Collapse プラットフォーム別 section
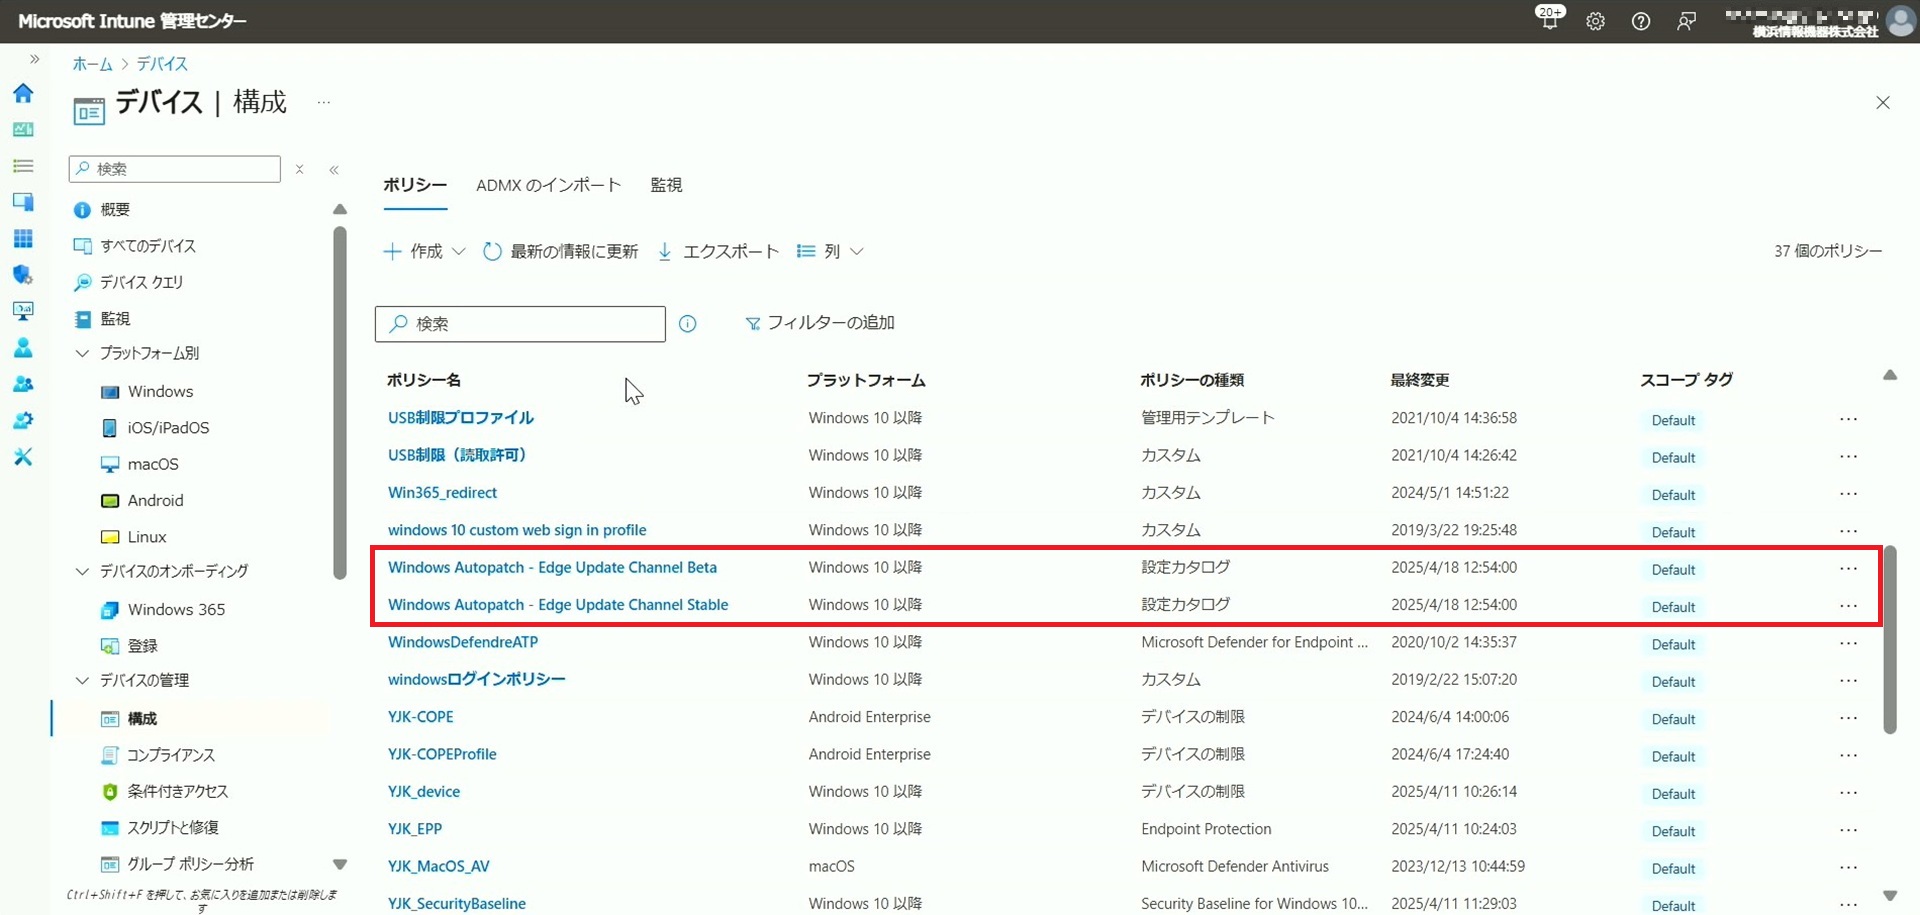The image size is (1920, 915). click(x=138, y=353)
